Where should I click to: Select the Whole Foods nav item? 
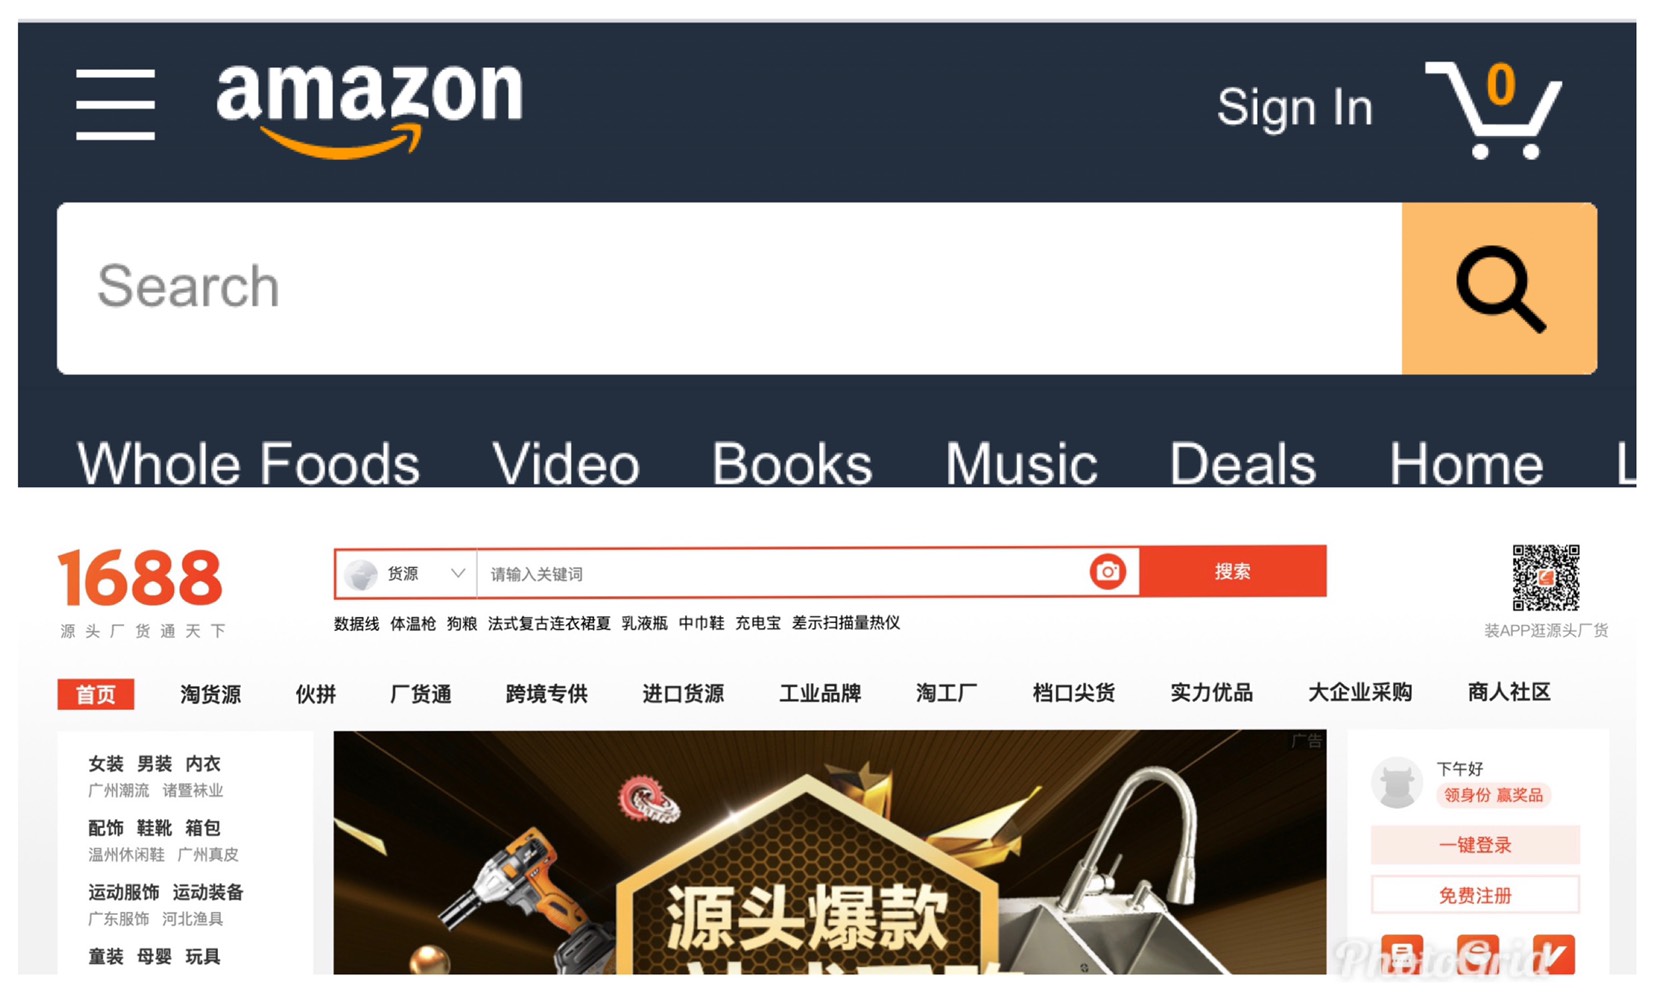tap(248, 464)
